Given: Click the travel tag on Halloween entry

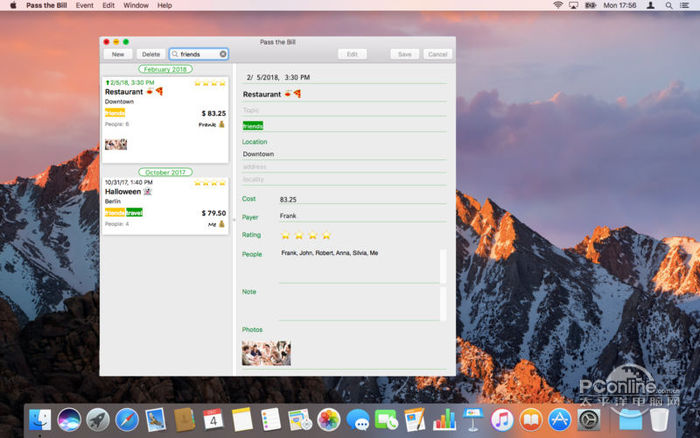Looking at the screenshot, I should point(134,212).
